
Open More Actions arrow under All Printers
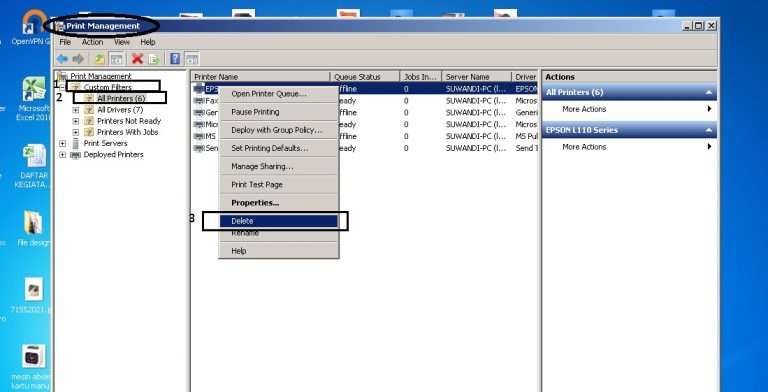(x=709, y=109)
